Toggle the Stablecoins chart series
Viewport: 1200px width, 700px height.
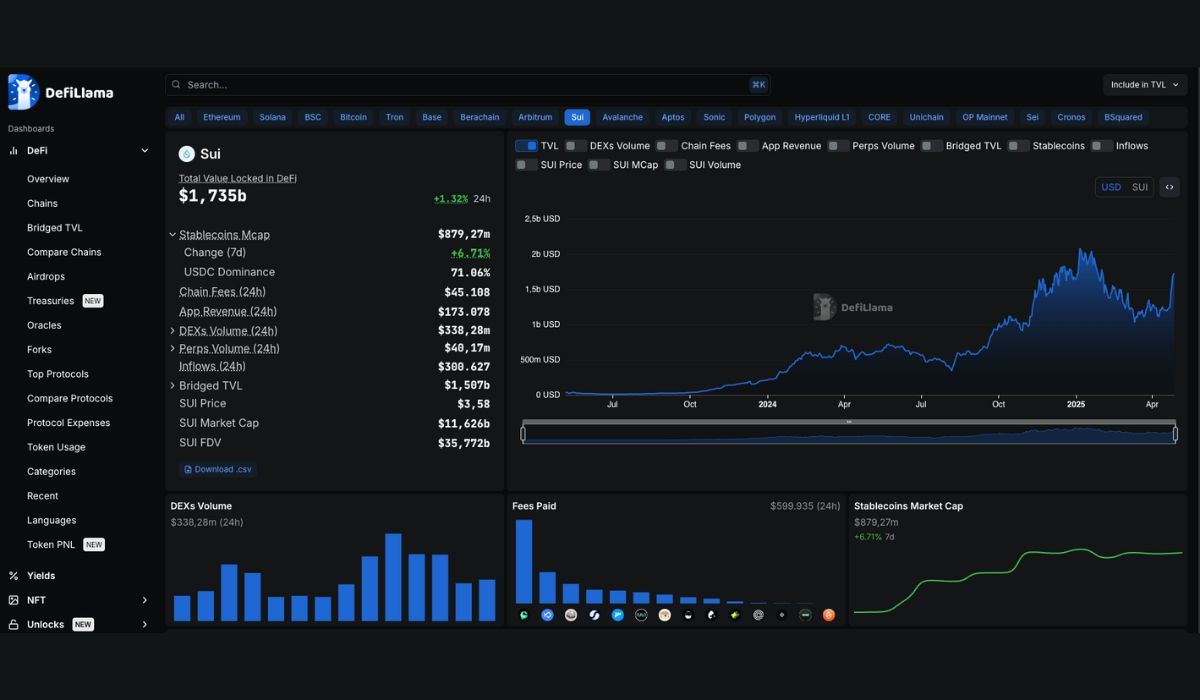click(1018, 146)
